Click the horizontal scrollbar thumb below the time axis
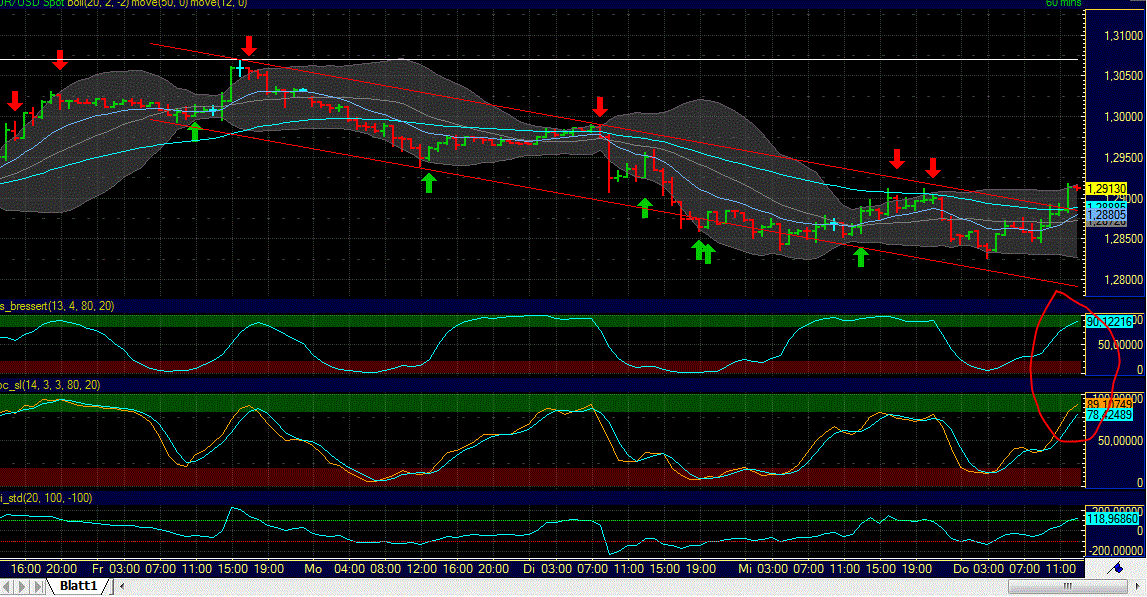 click(1067, 585)
